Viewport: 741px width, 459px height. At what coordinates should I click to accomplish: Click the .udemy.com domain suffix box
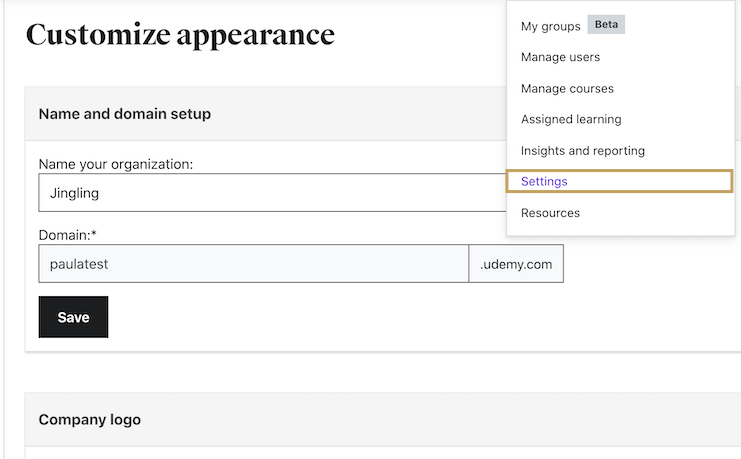click(x=516, y=264)
